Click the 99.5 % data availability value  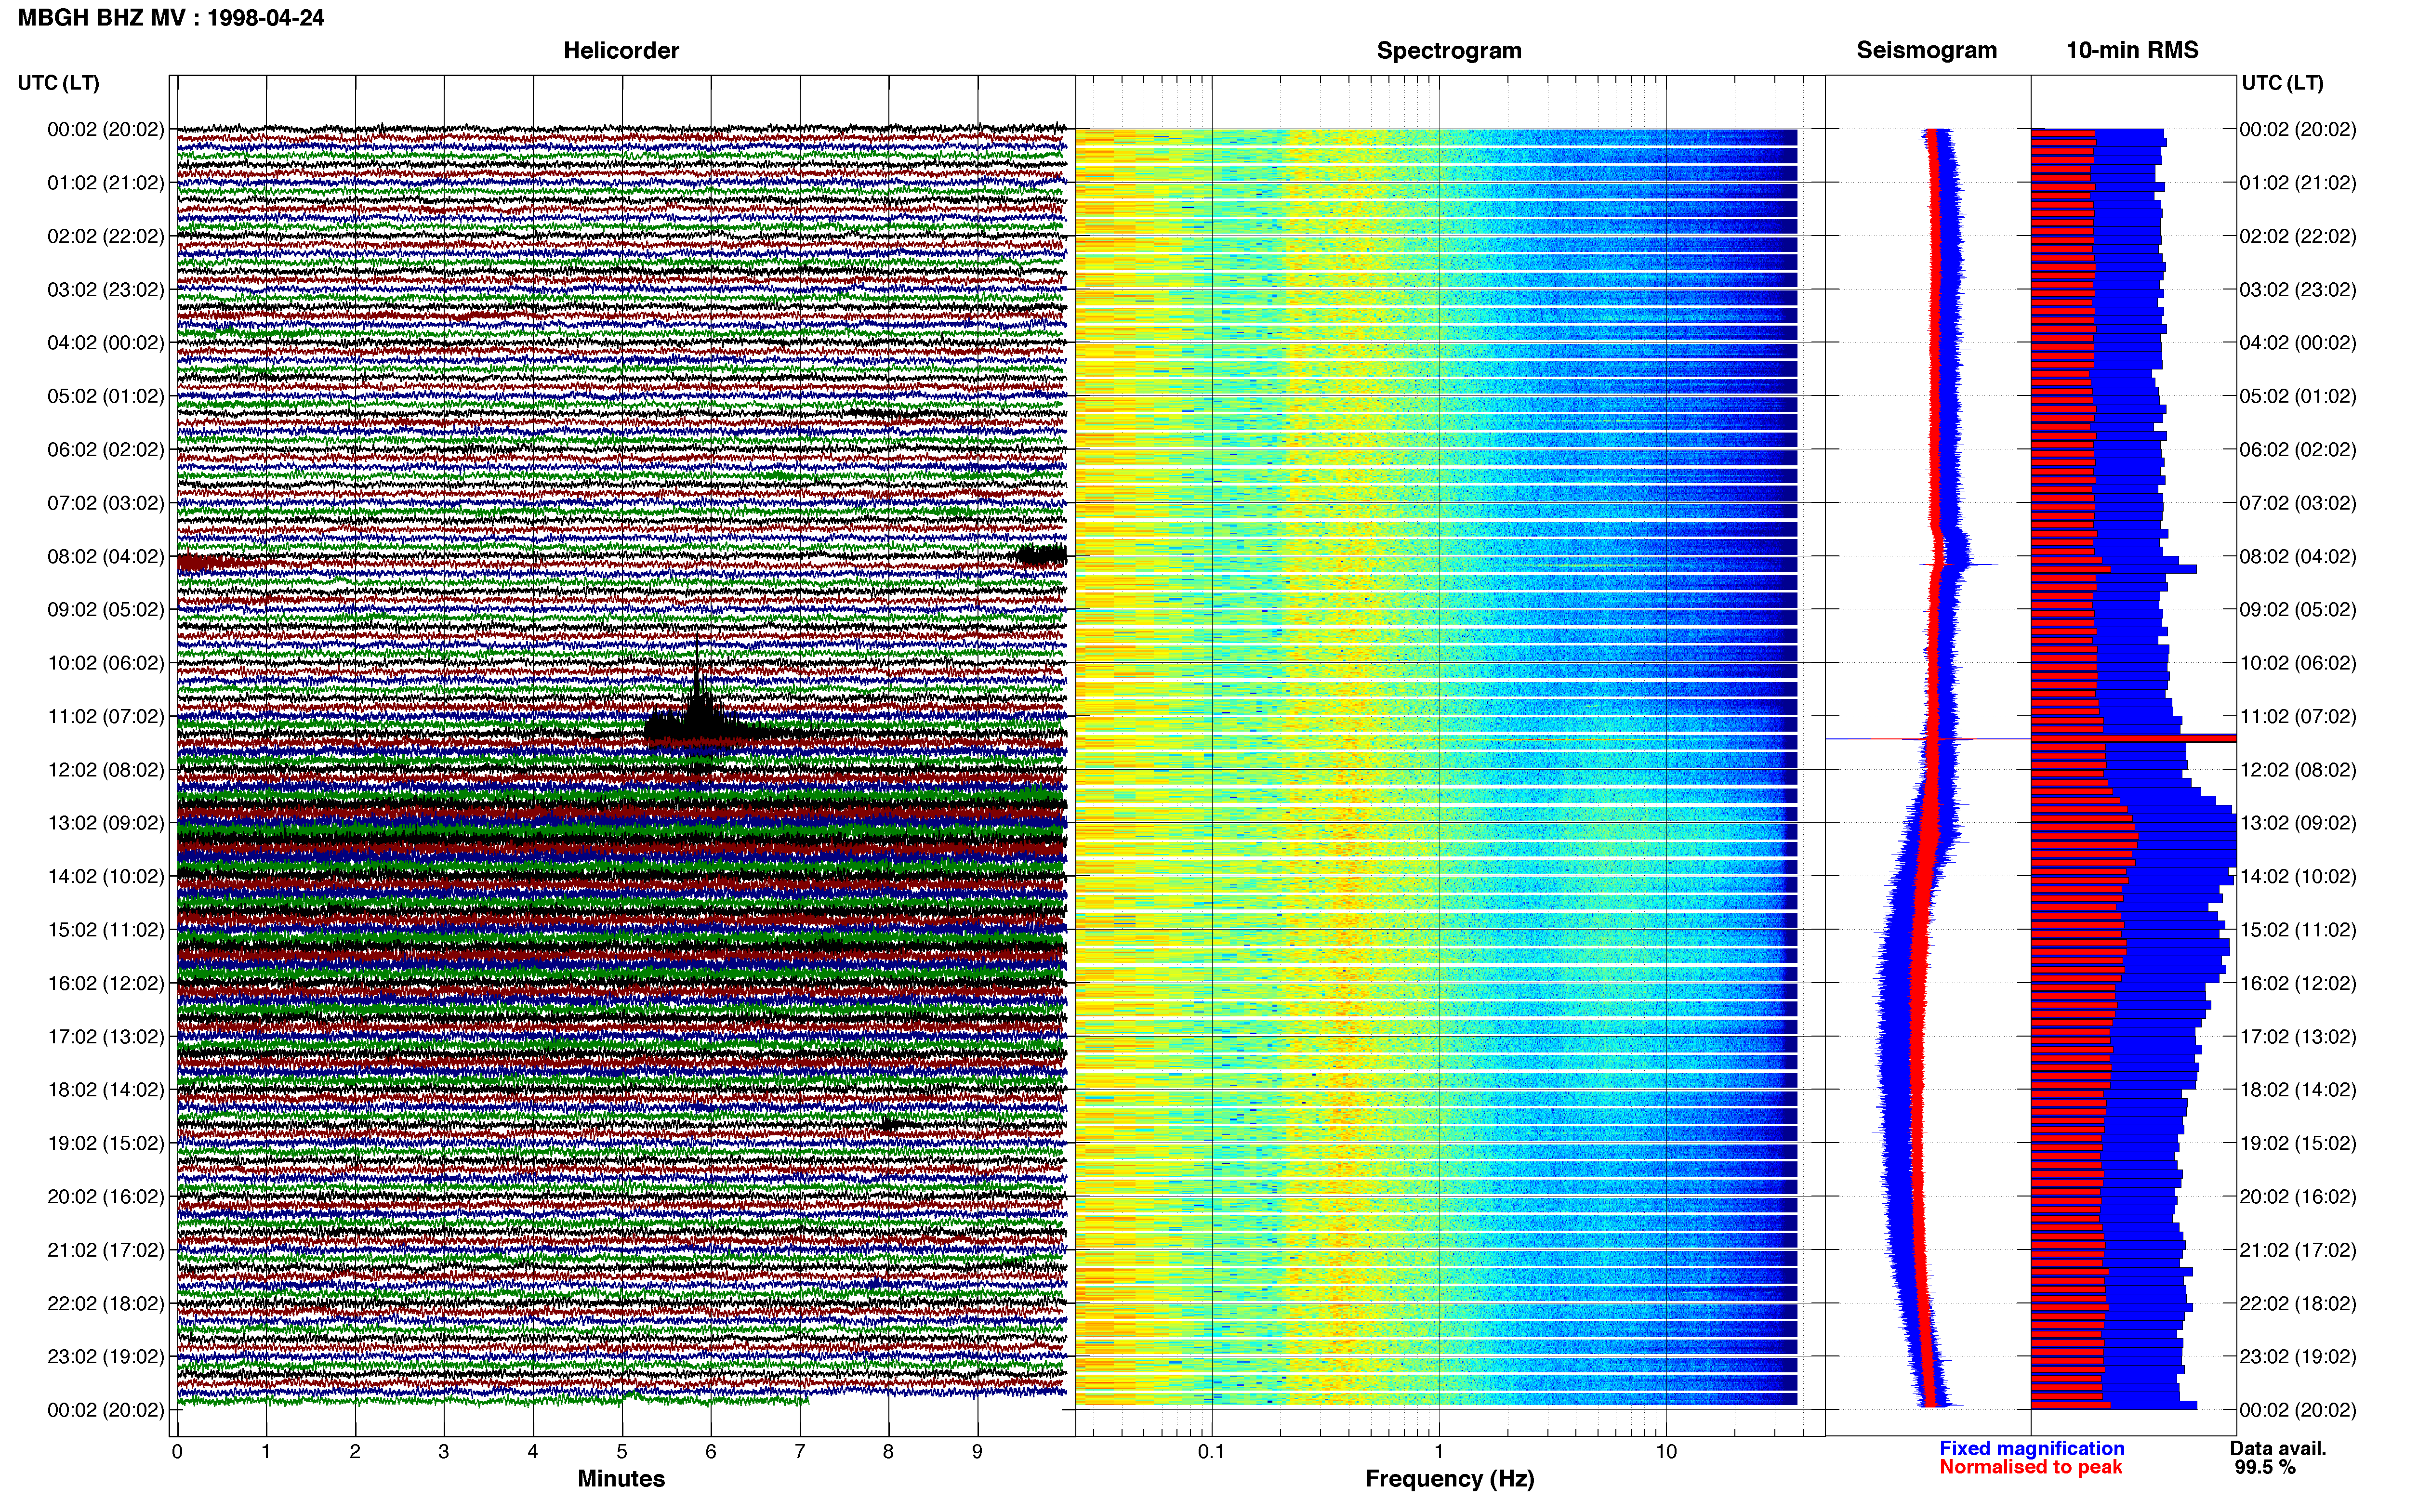[2265, 1467]
